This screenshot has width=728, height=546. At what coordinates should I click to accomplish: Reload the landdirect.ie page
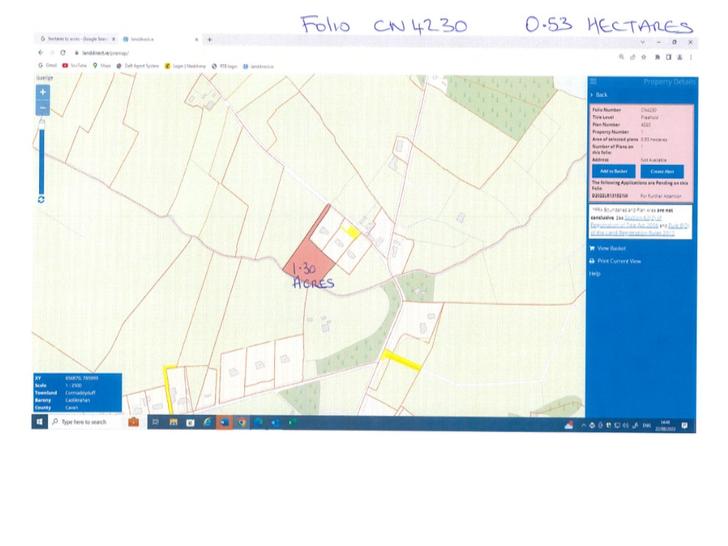pos(63,53)
